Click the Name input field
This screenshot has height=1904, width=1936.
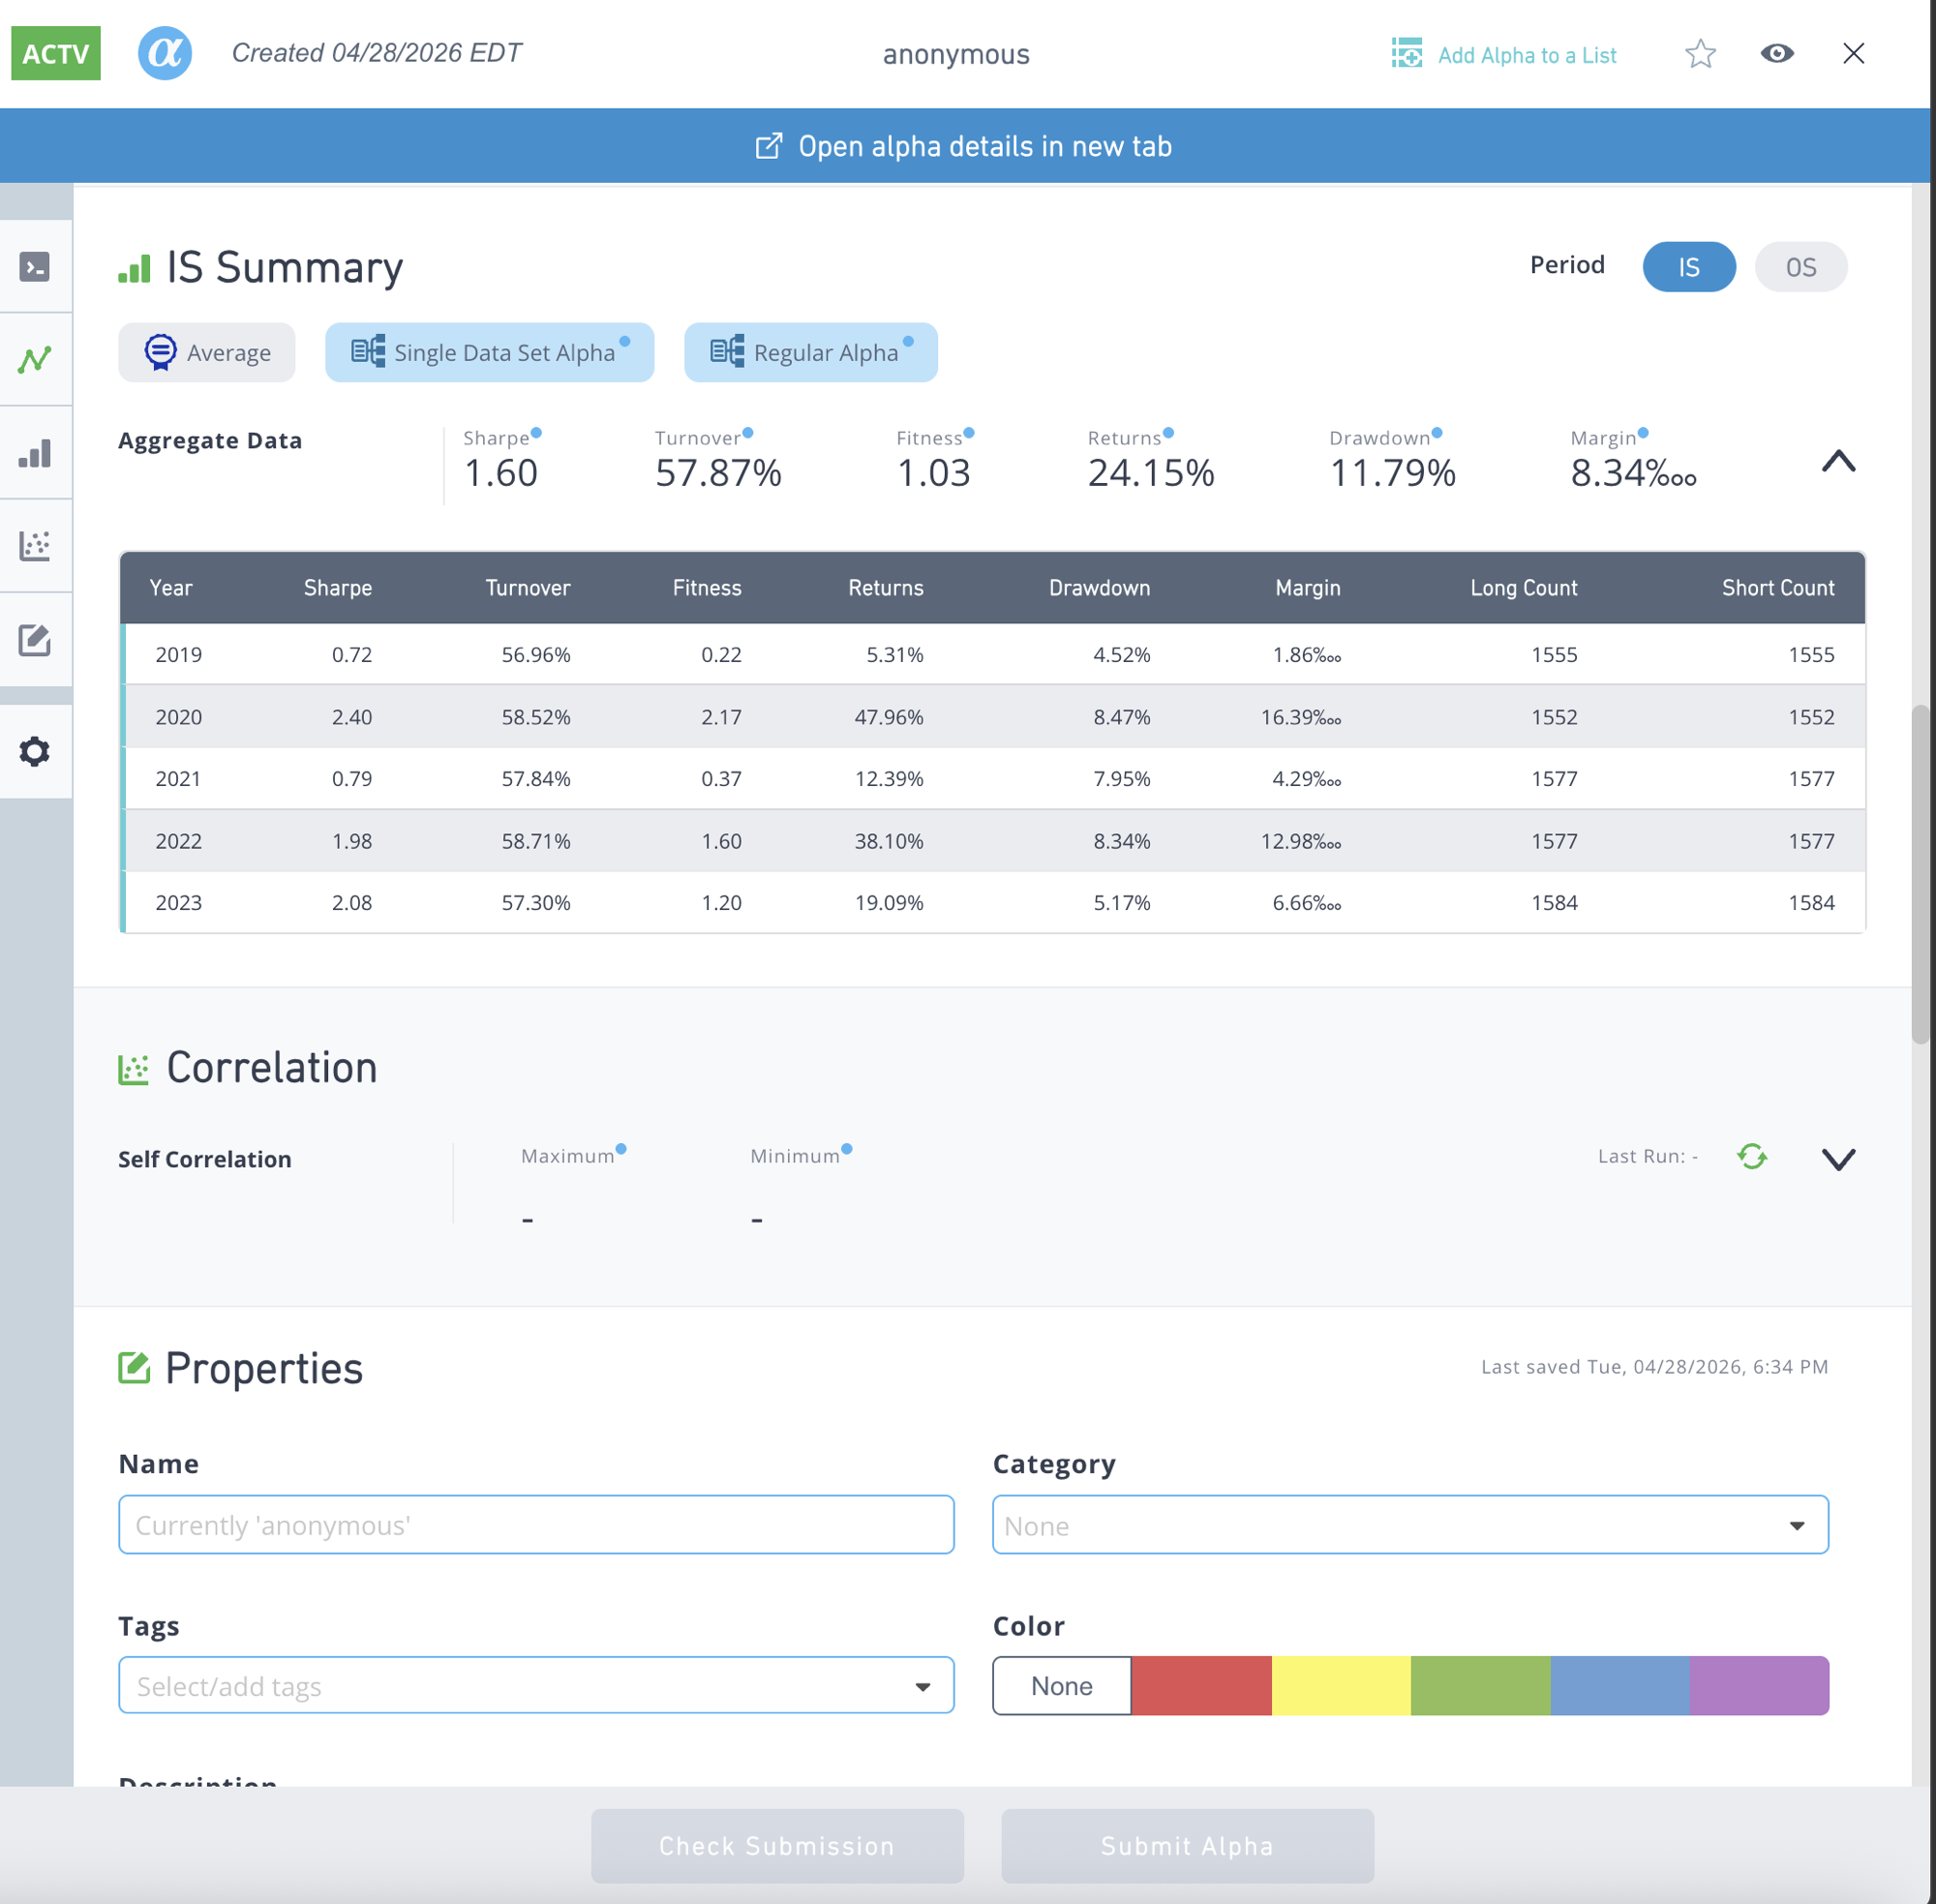point(536,1525)
